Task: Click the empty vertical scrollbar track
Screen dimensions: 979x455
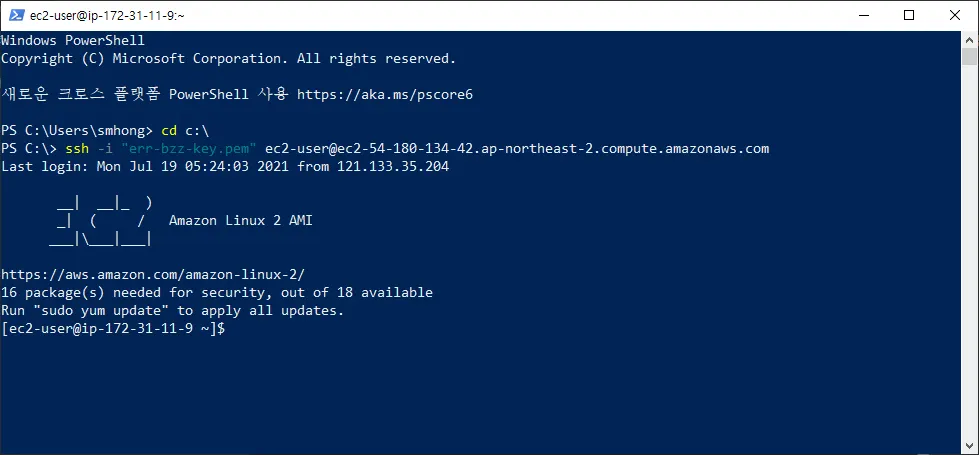Action: click(x=969, y=250)
